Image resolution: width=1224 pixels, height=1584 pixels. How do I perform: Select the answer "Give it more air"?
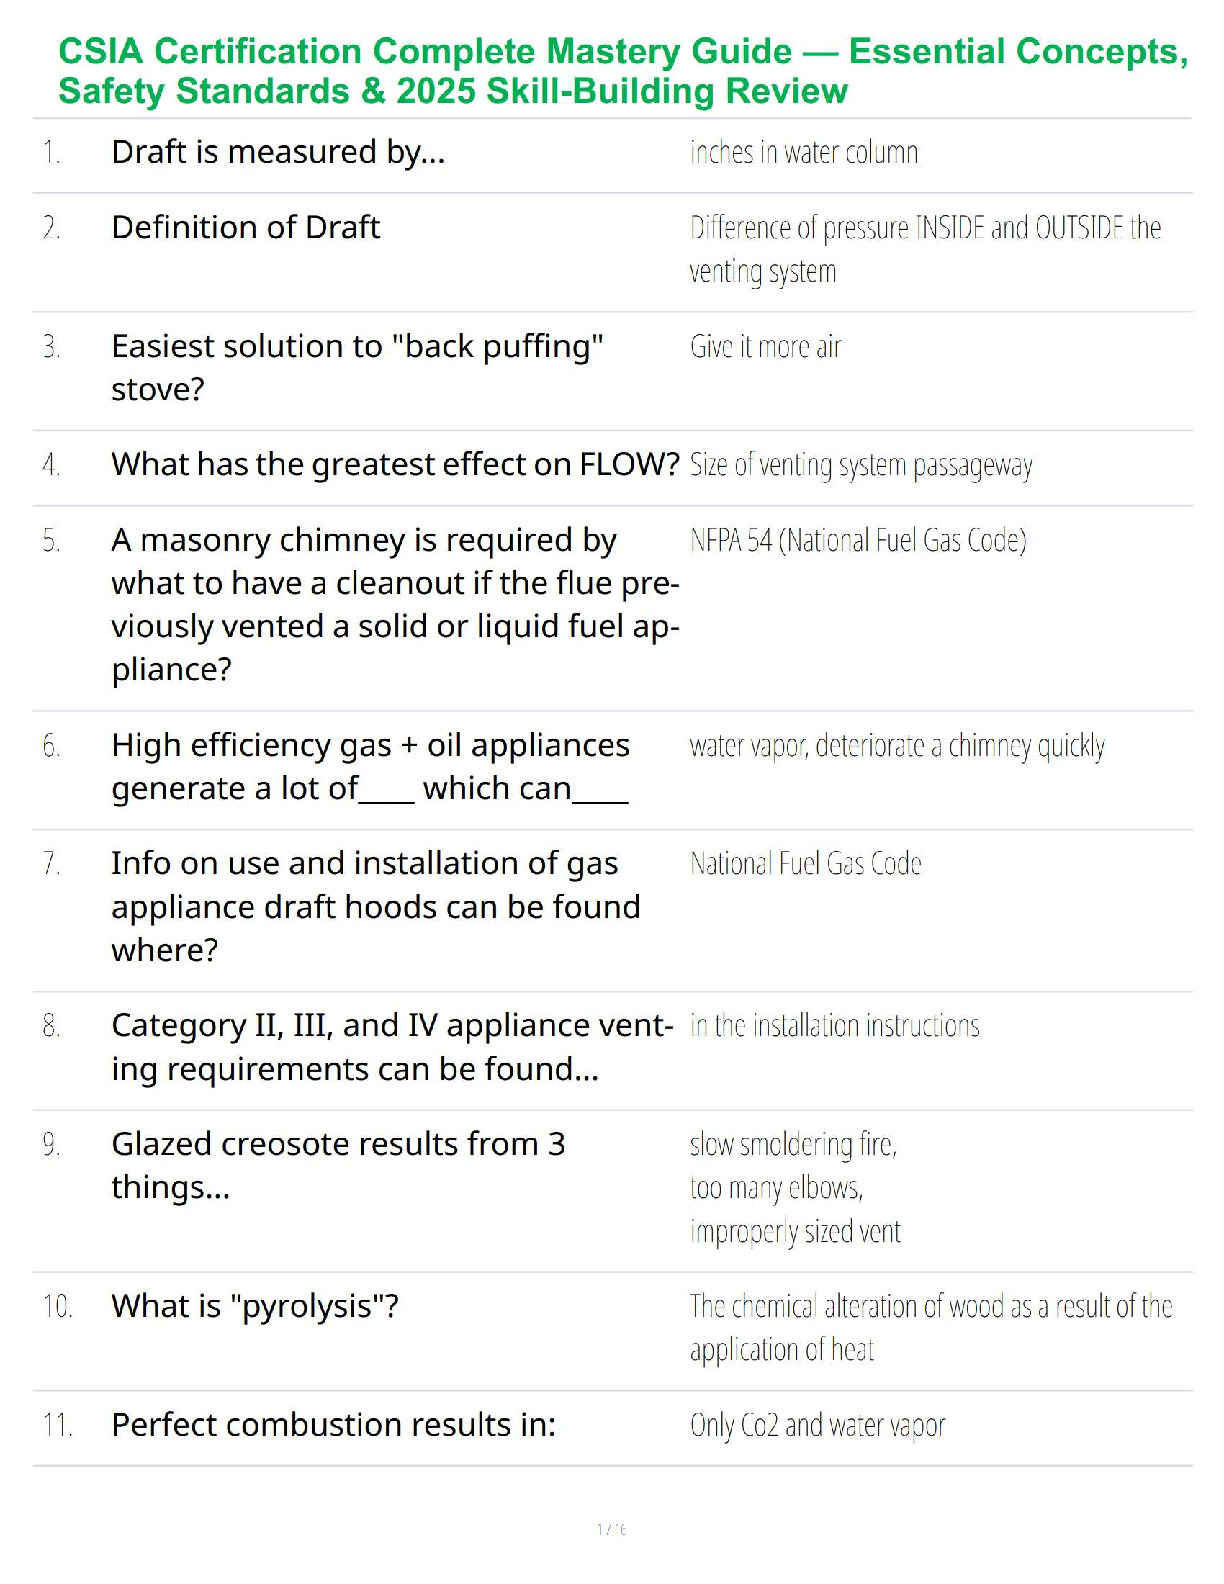(766, 347)
